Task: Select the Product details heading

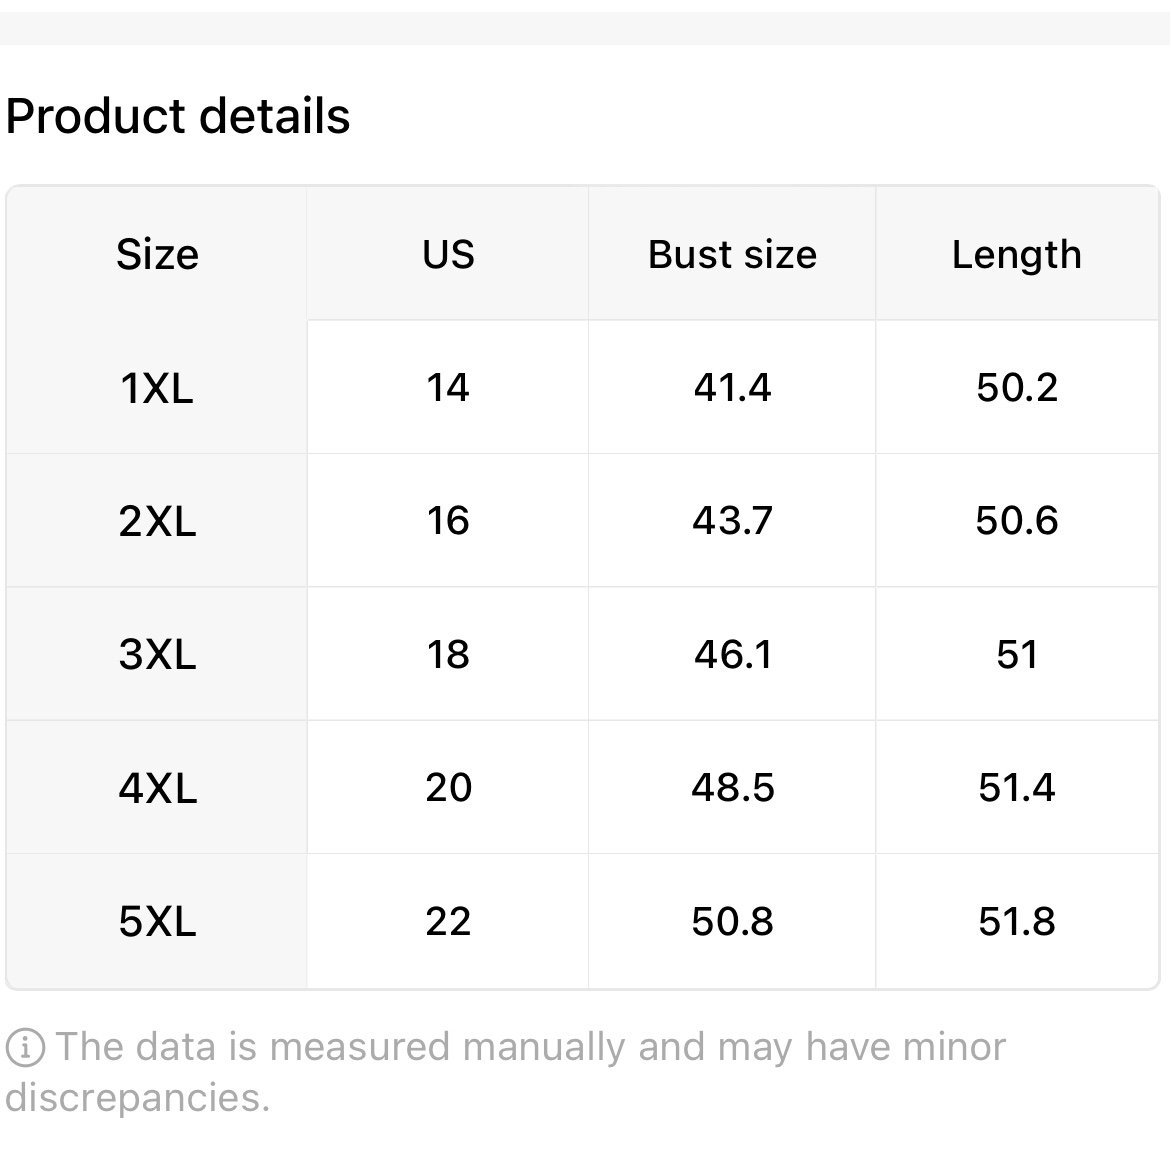Action: tap(178, 117)
